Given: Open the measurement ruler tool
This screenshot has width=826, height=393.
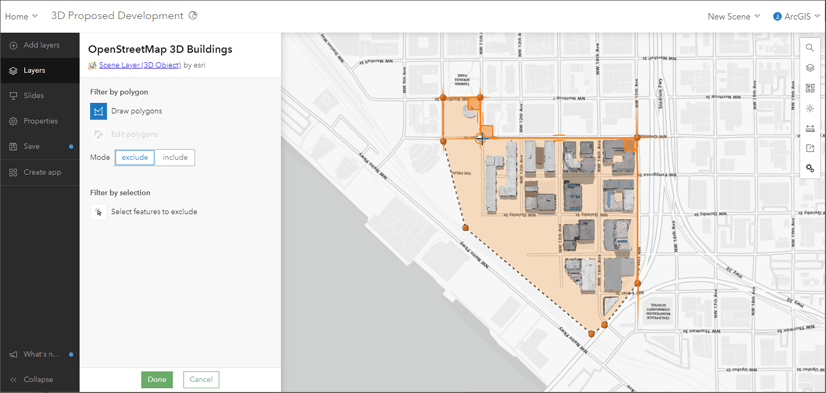Looking at the screenshot, I should click(x=810, y=128).
